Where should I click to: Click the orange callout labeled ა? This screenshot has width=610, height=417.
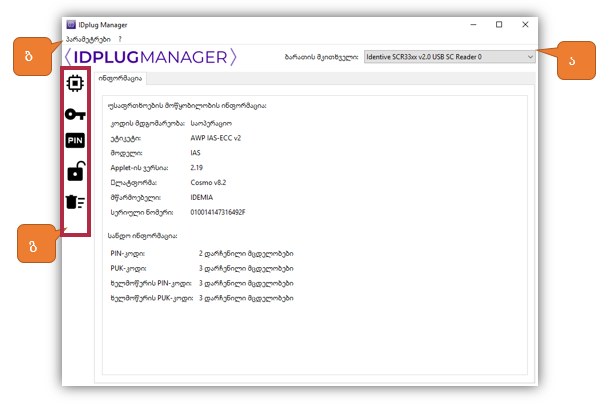click(x=573, y=59)
